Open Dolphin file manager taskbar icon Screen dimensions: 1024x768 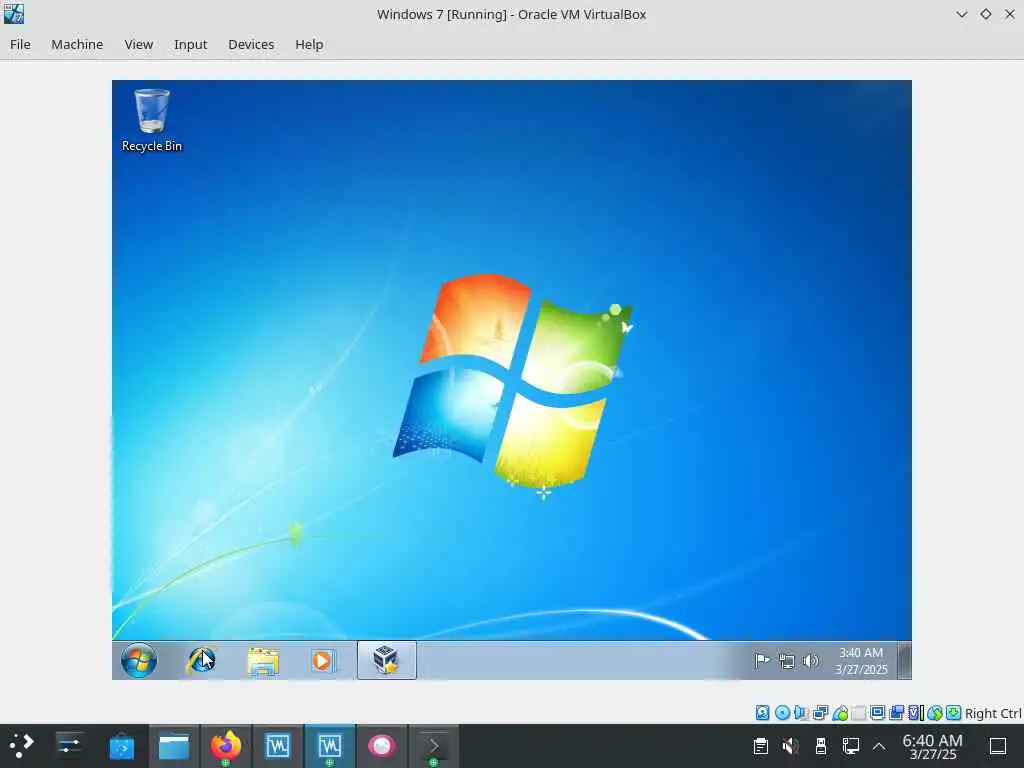pyautogui.click(x=174, y=746)
